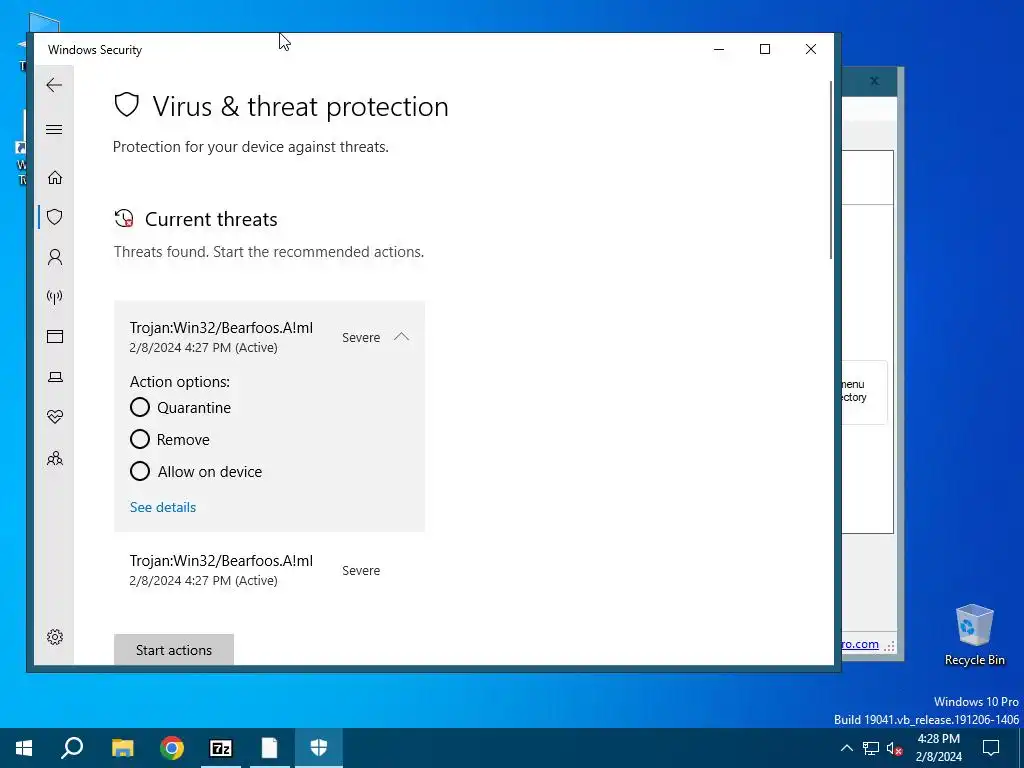
Task: Open Settings gear in Windows Security
Action: click(x=55, y=637)
